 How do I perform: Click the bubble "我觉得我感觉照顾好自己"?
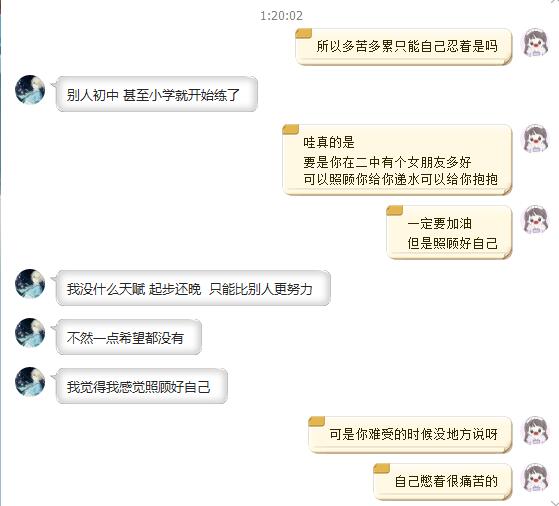(142, 386)
